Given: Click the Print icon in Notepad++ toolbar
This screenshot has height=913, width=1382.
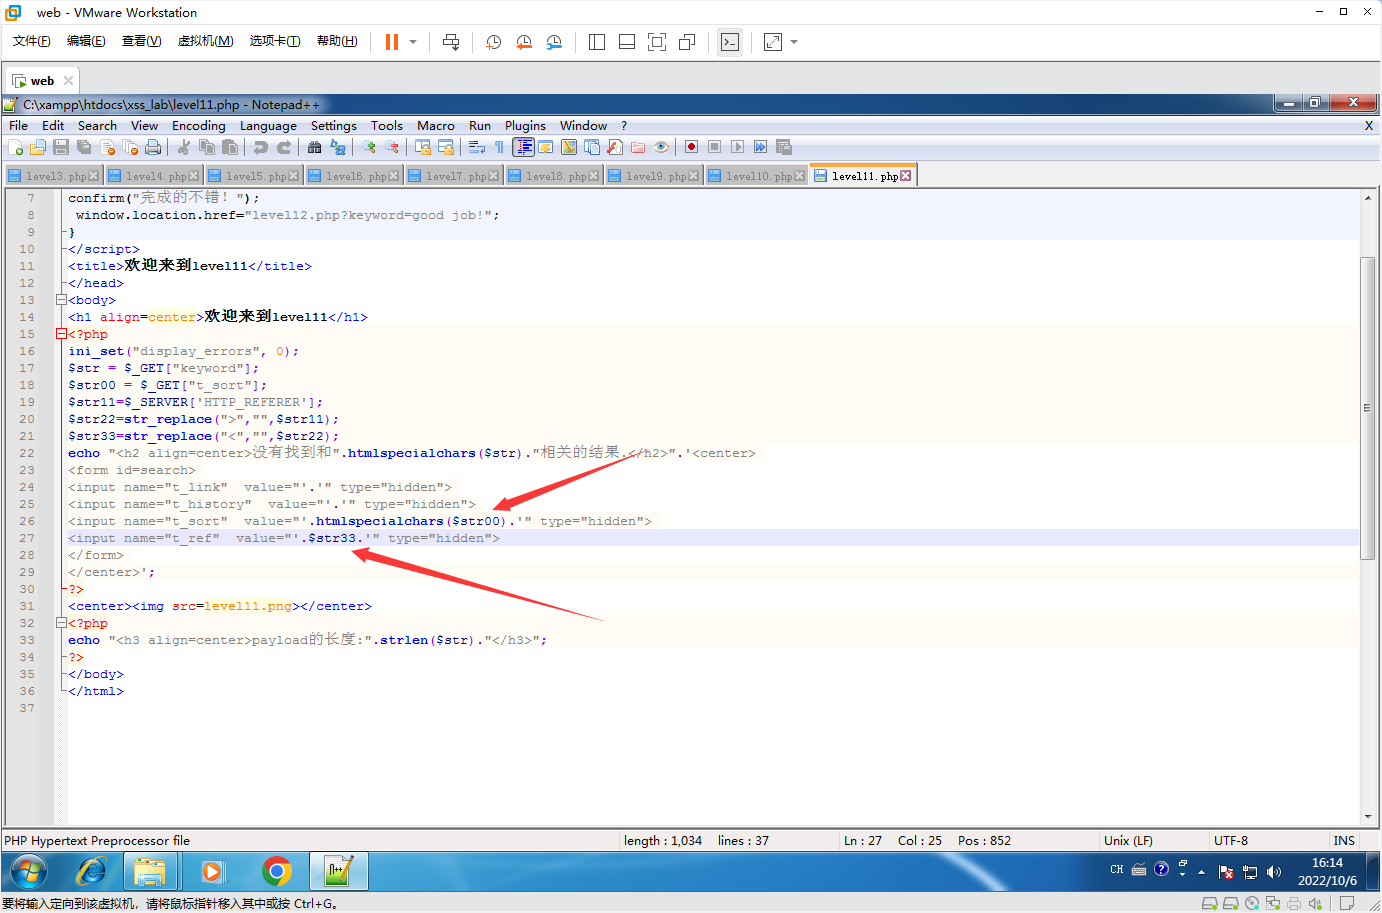Looking at the screenshot, I should click(153, 147).
